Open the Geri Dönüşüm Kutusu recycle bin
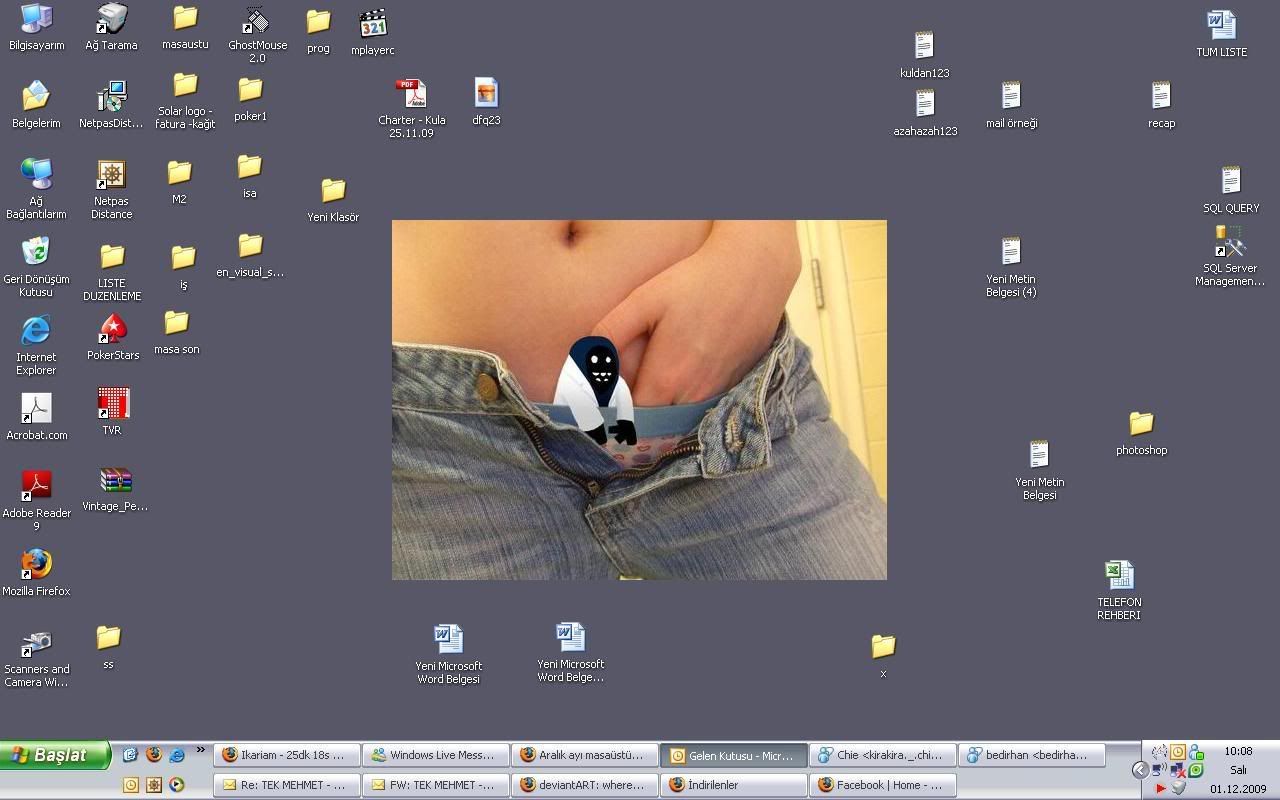Viewport: 1280px width, 800px height. tap(36, 252)
